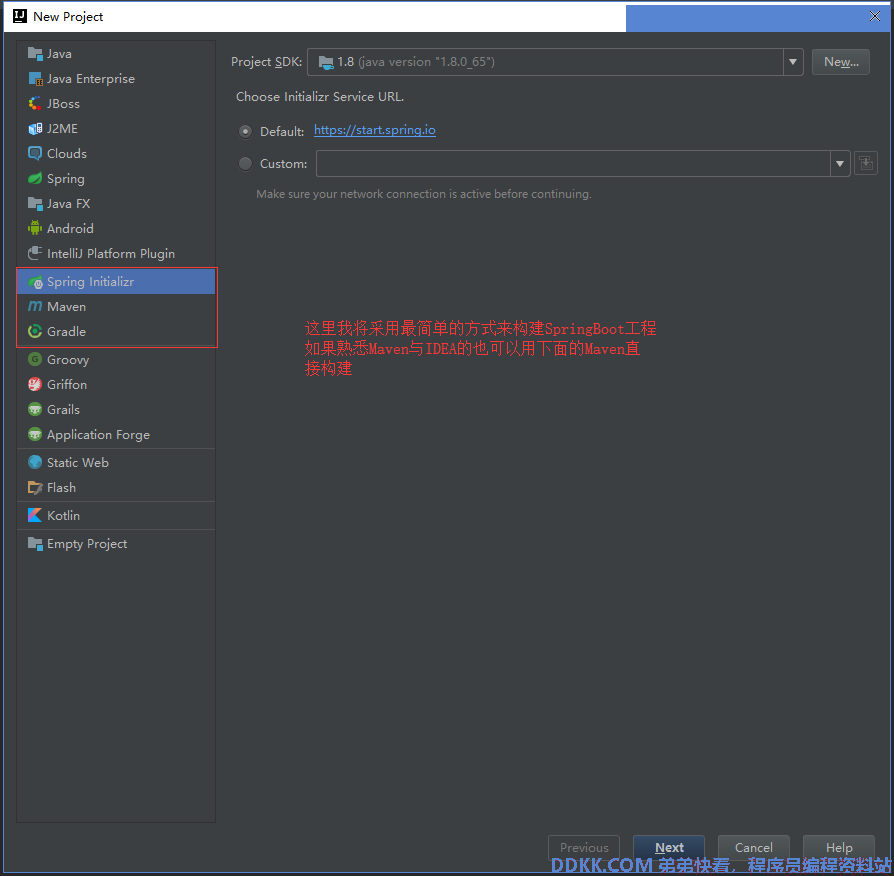The height and width of the screenshot is (876, 894).
Task: Click the Kotlin logo icon
Action: tap(35, 516)
